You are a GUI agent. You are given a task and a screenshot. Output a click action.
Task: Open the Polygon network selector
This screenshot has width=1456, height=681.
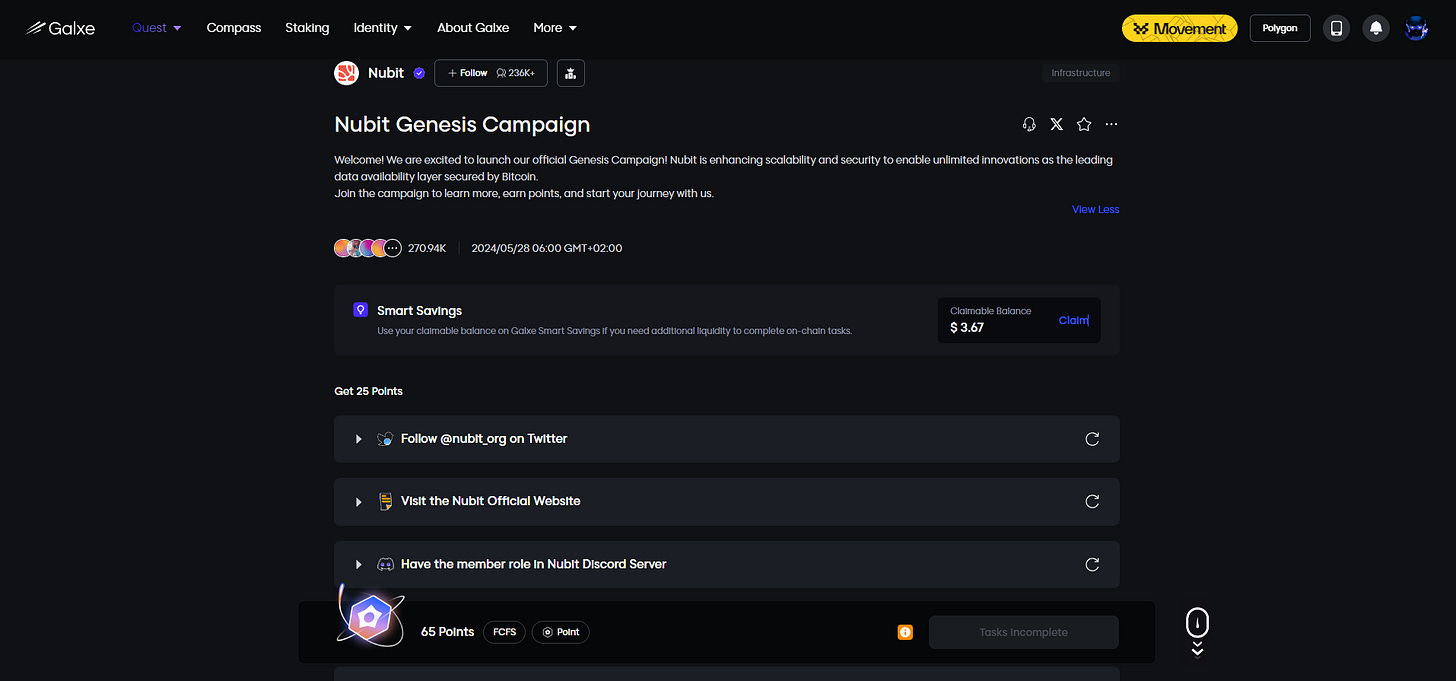point(1280,28)
